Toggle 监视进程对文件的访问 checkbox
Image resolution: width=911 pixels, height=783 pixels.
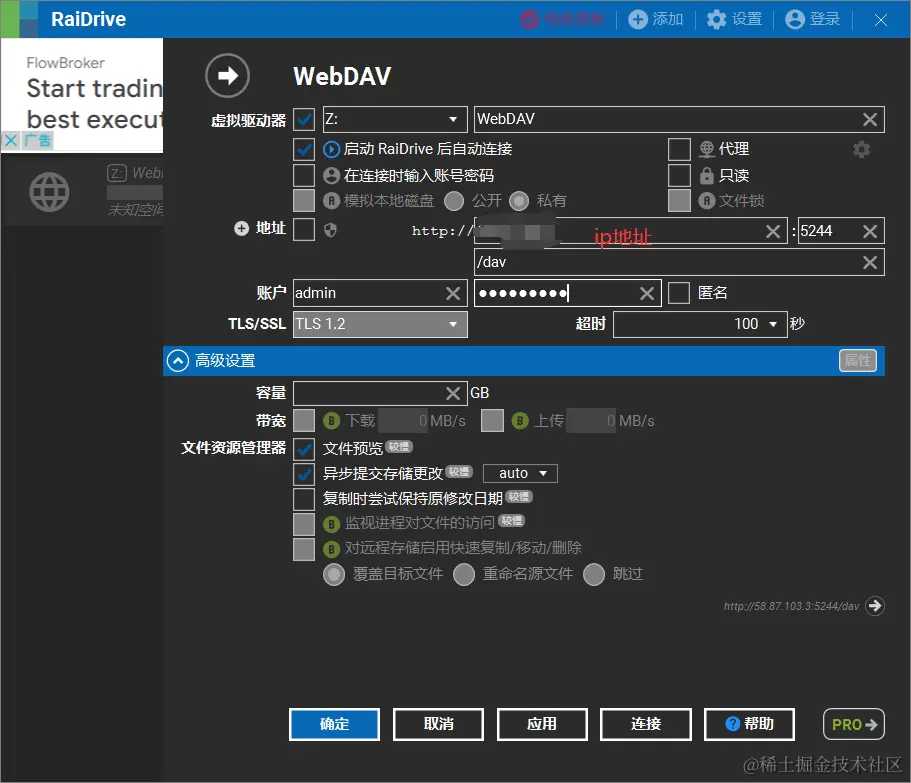pos(304,524)
